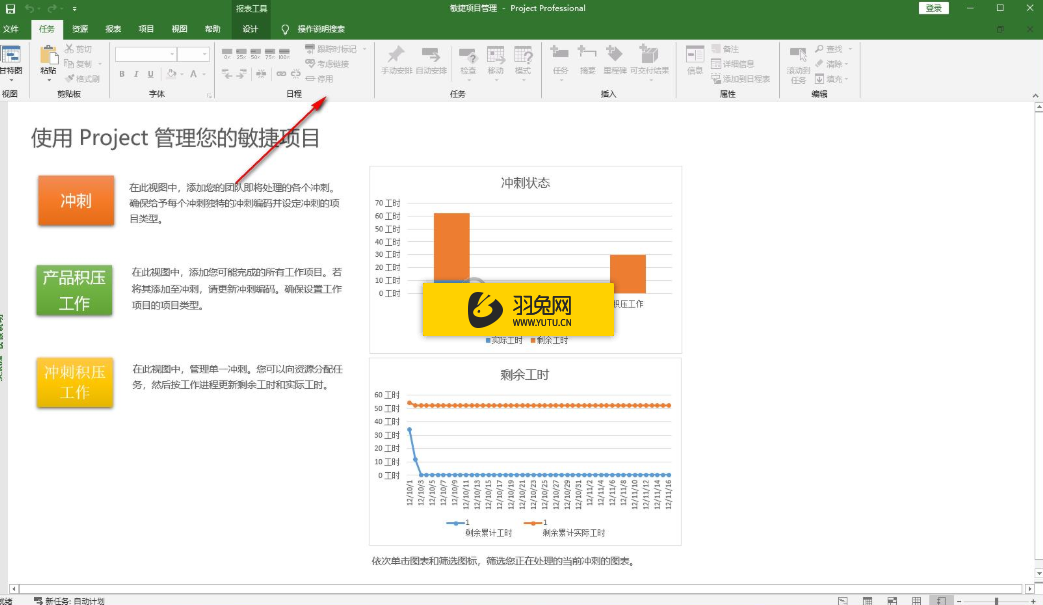Open the font name combo box

tap(146, 55)
